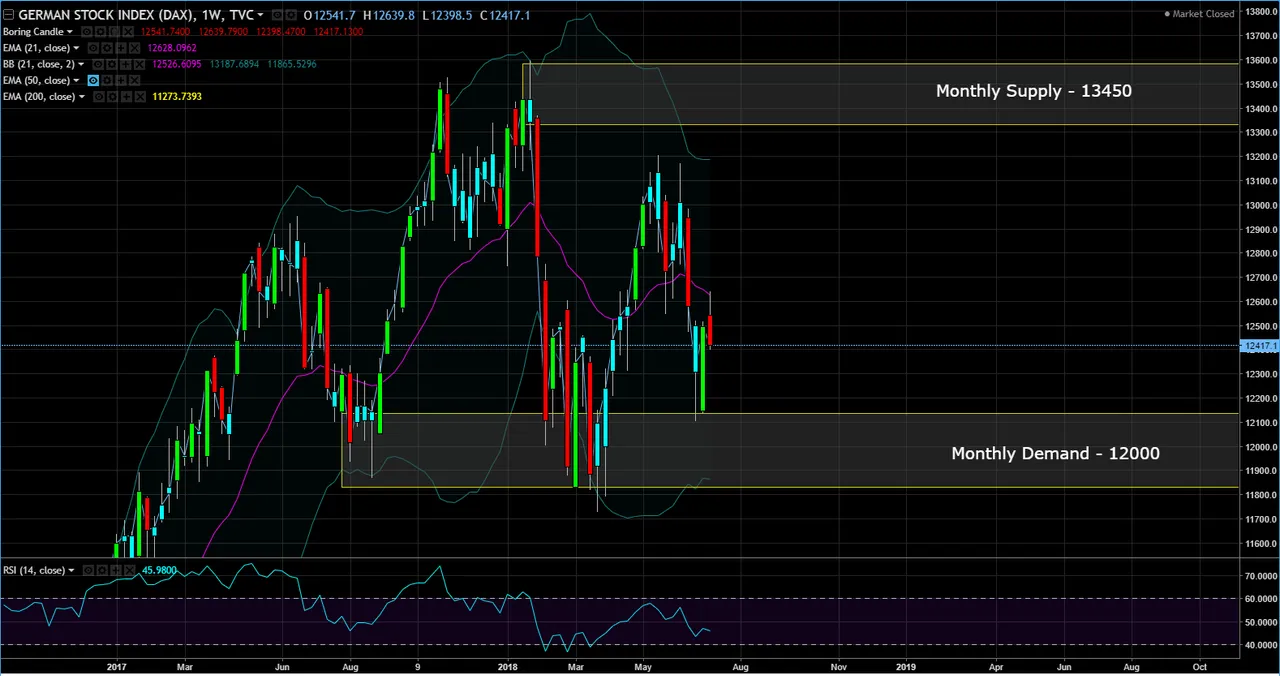Click the Market Closed status indicator
This screenshot has width=1280, height=676.
[1199, 14]
